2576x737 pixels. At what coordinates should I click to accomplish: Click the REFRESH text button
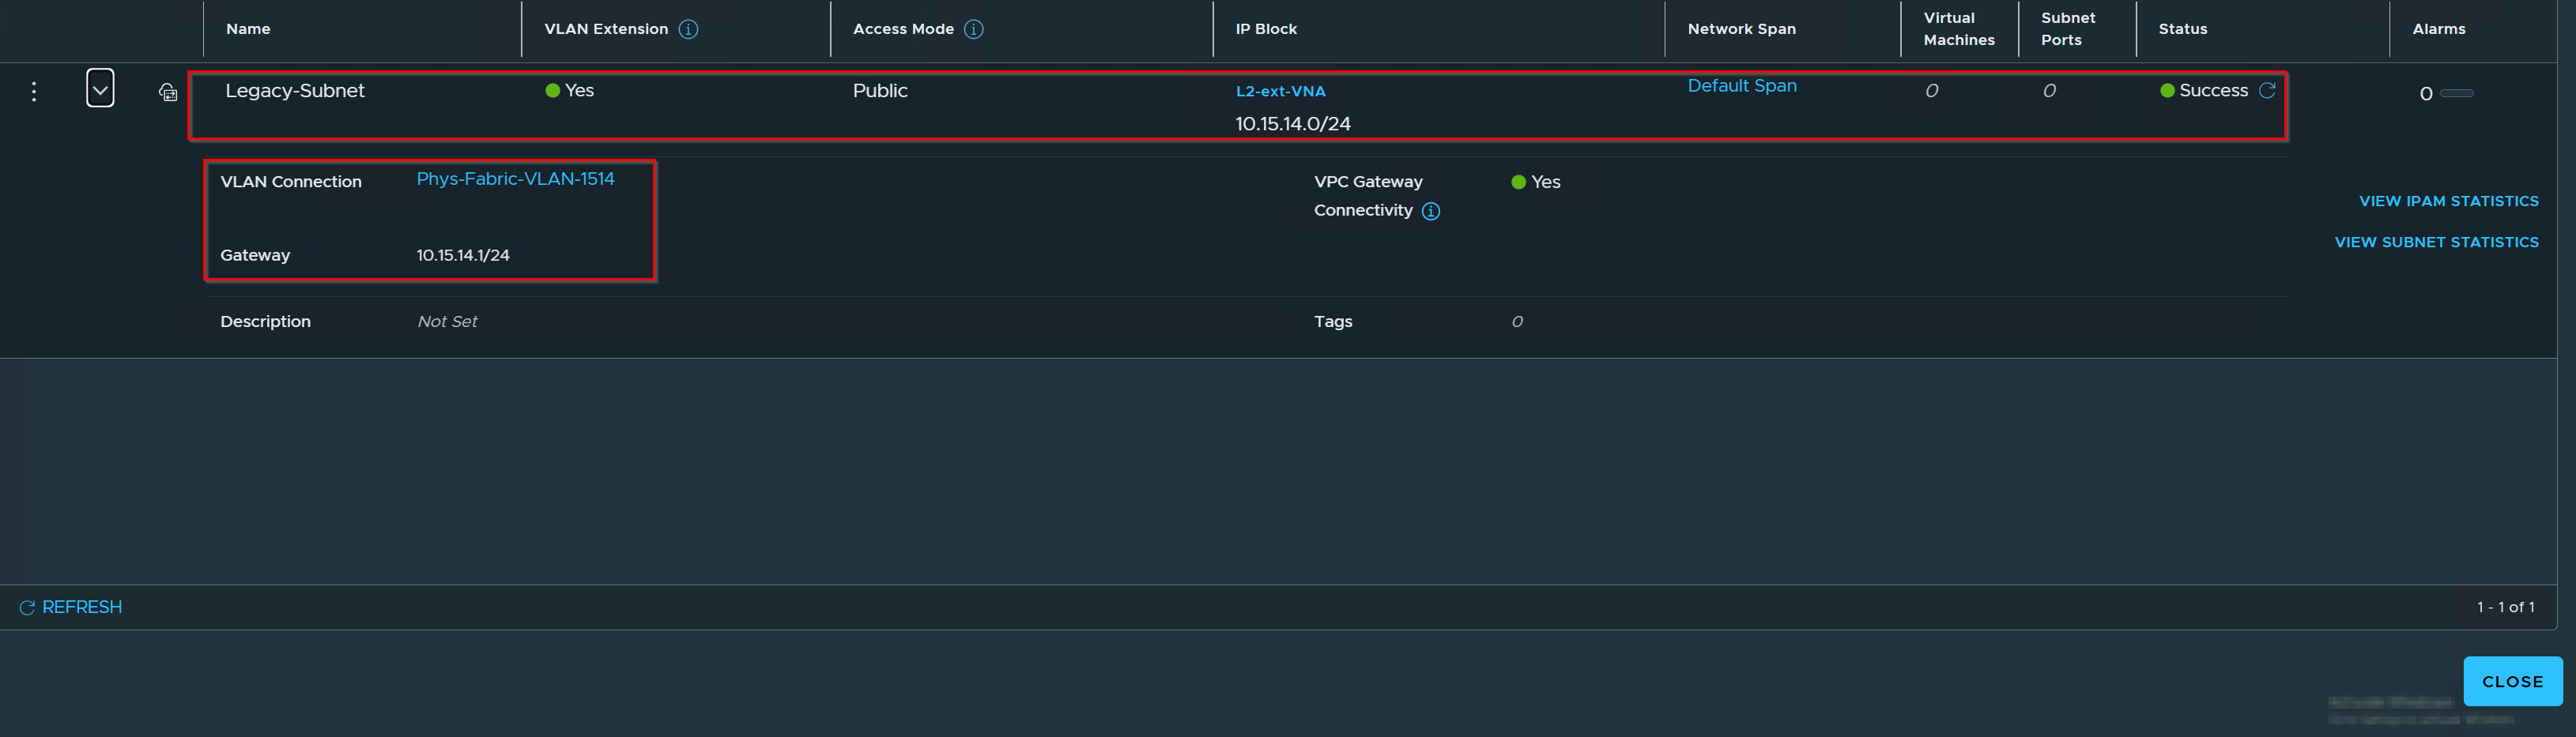tap(82, 607)
